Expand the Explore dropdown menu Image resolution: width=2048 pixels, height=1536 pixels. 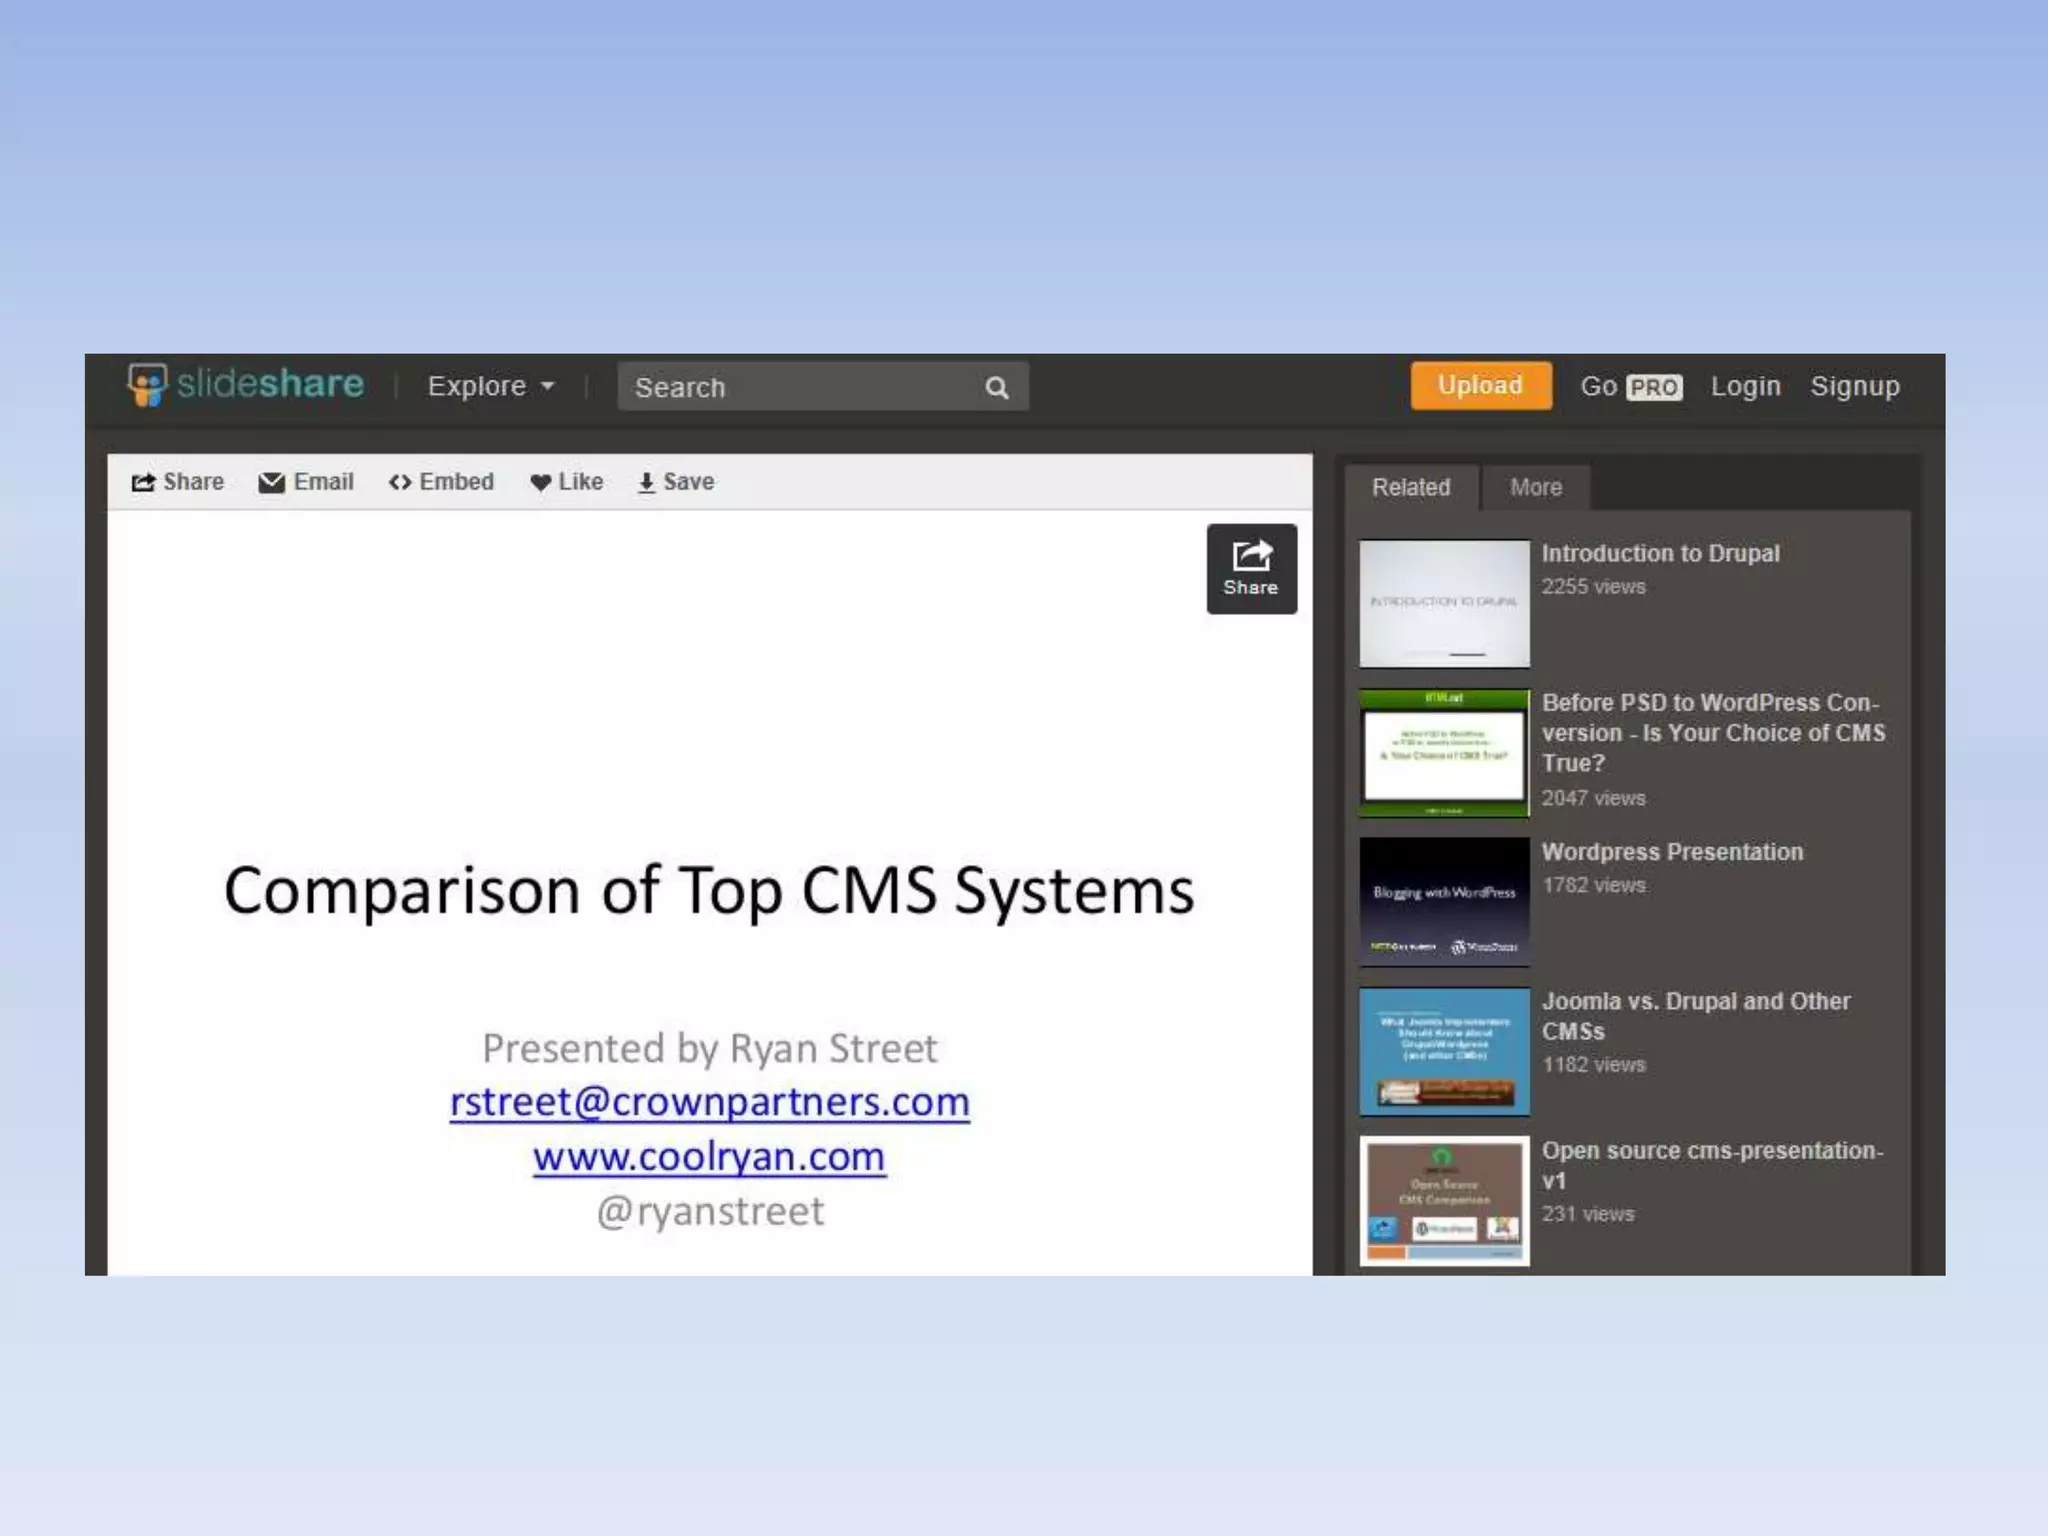coord(490,387)
